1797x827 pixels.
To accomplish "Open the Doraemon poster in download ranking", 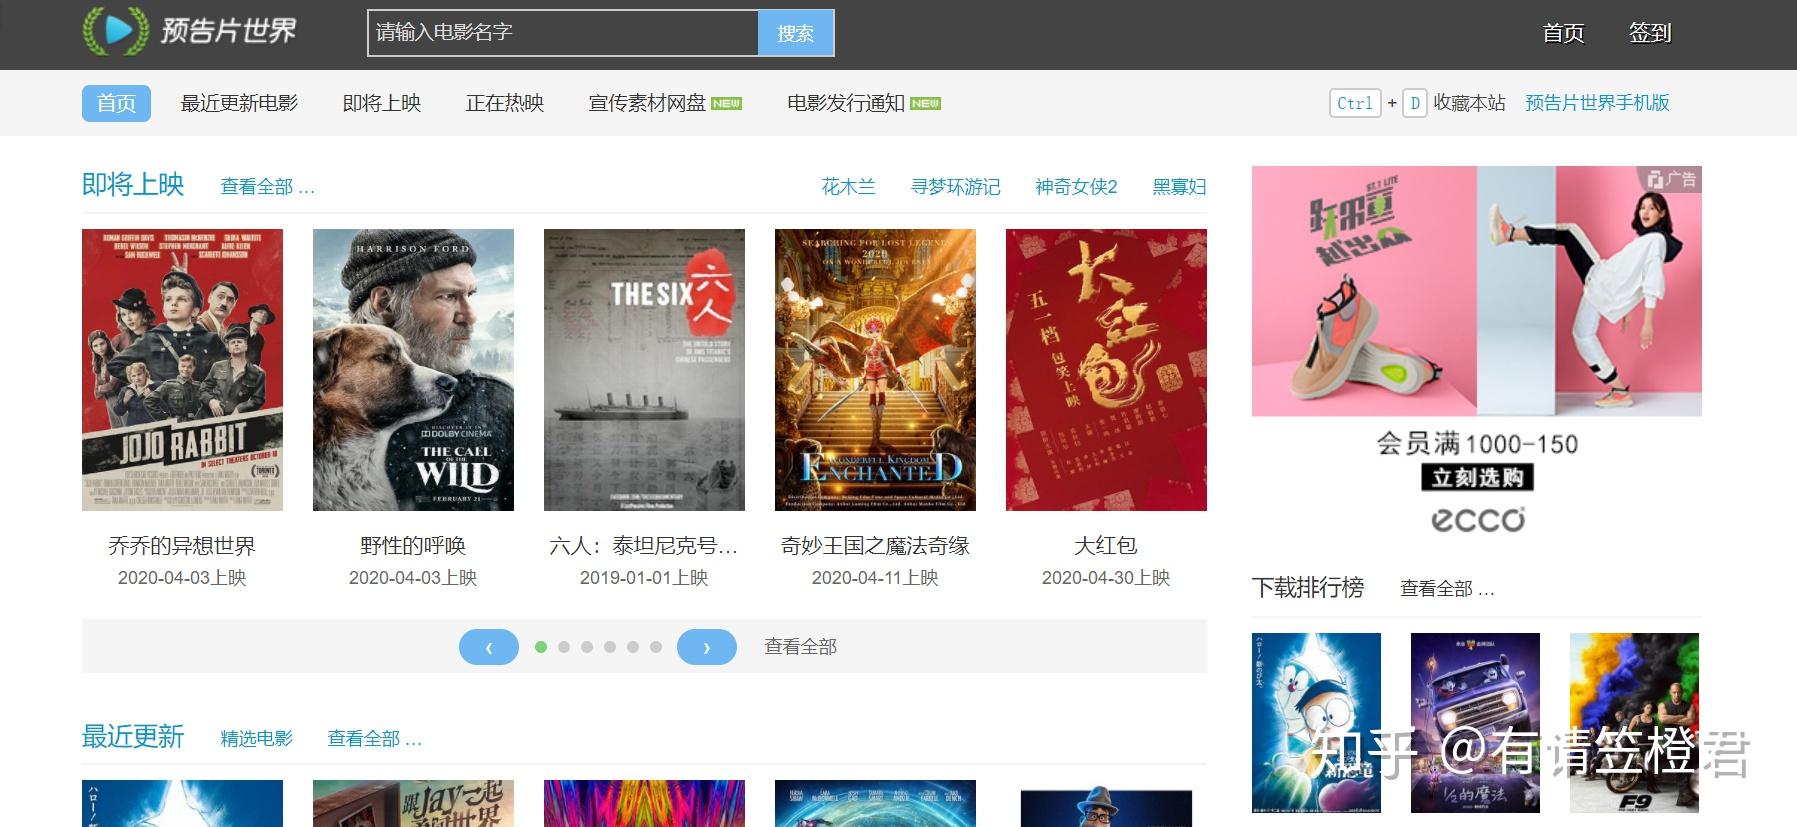I will (1316, 722).
